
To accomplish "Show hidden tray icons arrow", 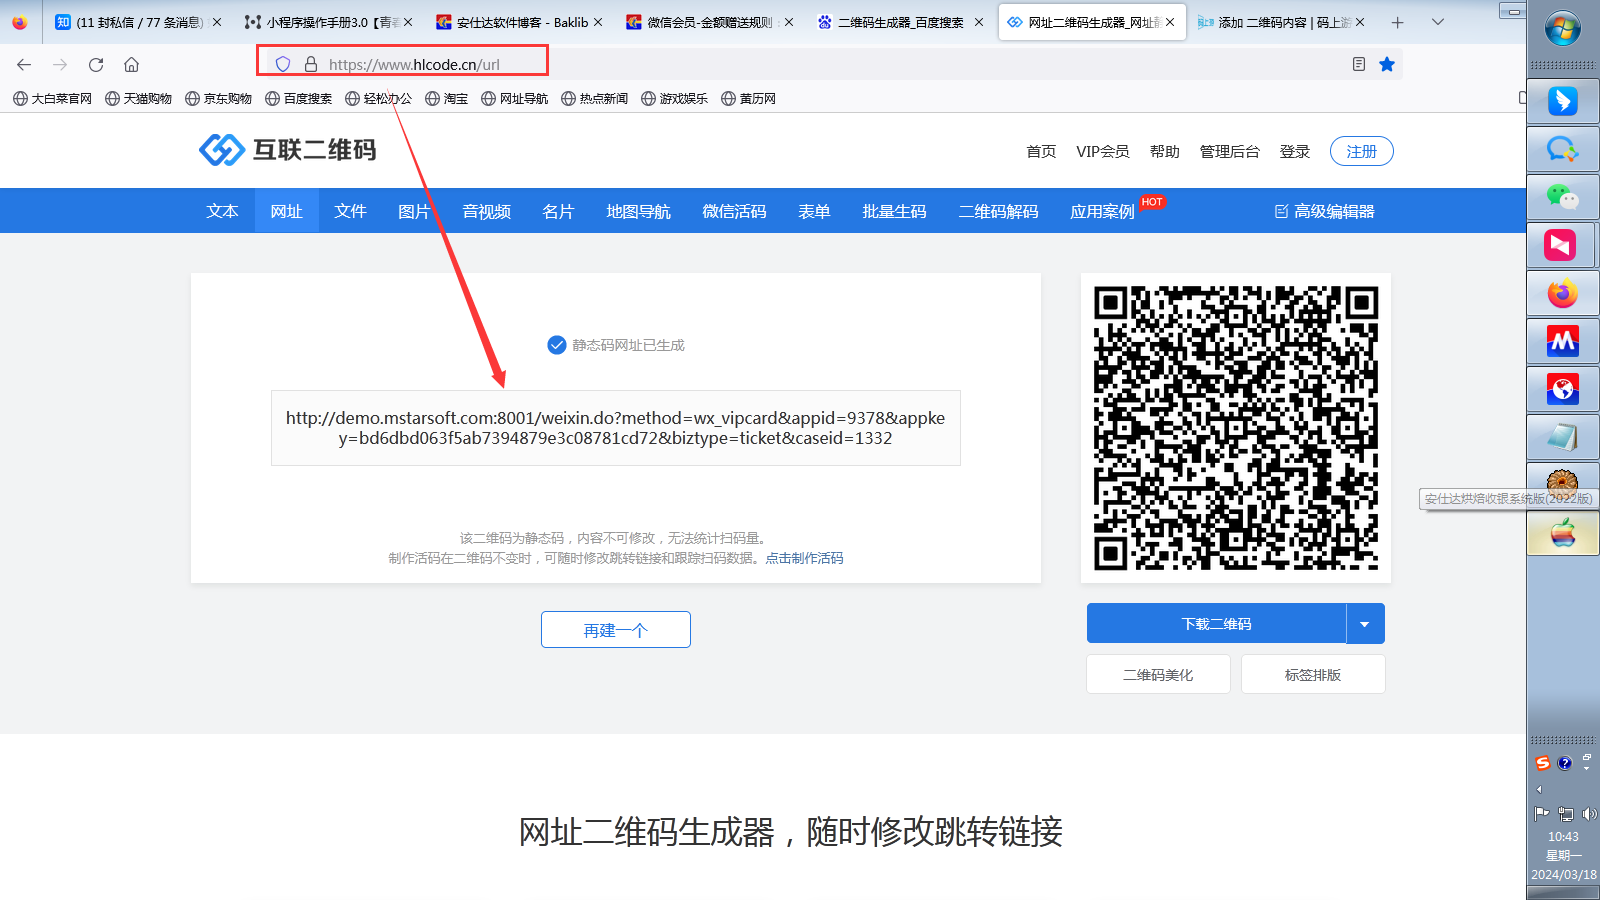I will [x=1539, y=789].
